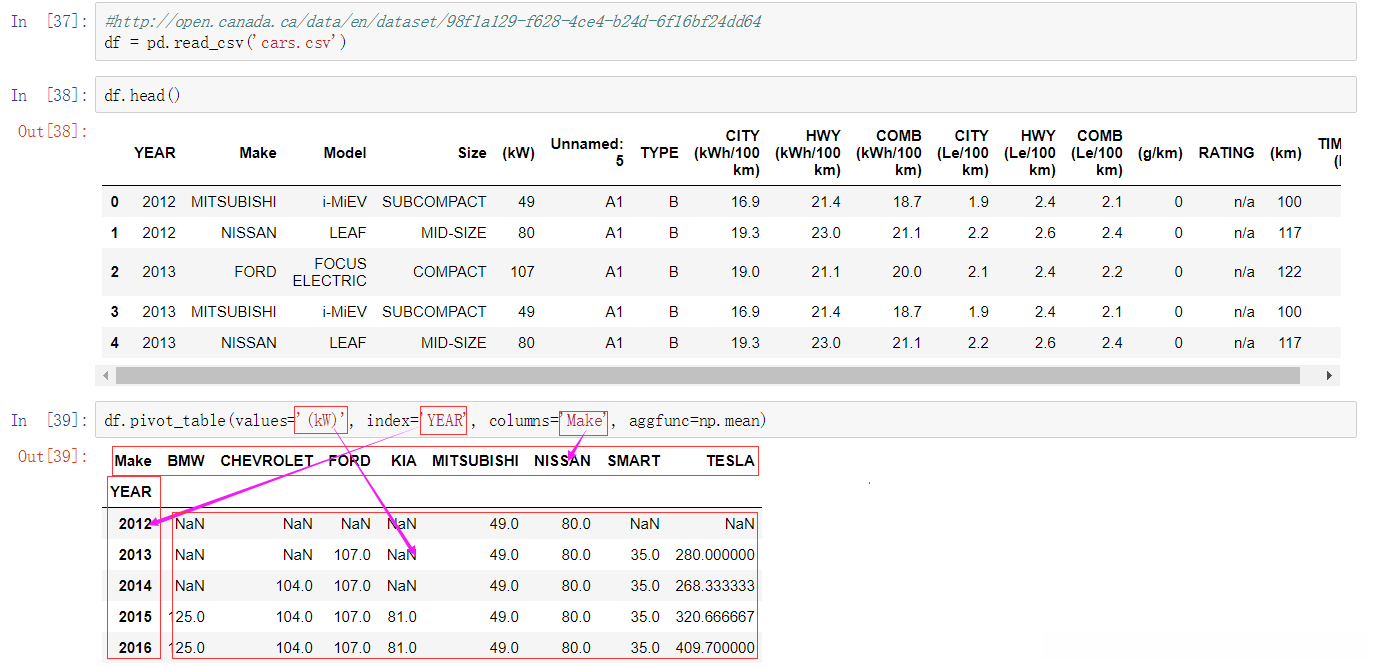
Task: Select the FOCUS ELECTRIC model cell
Action: click(x=329, y=272)
